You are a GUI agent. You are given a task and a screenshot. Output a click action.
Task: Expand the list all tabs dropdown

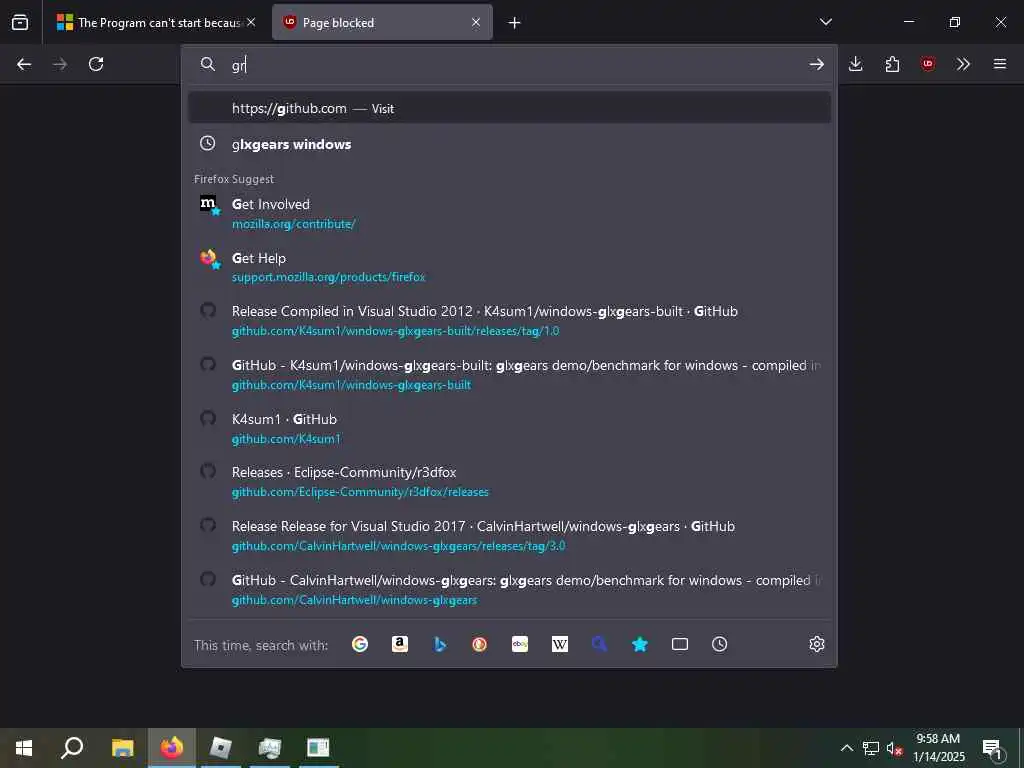(x=825, y=22)
